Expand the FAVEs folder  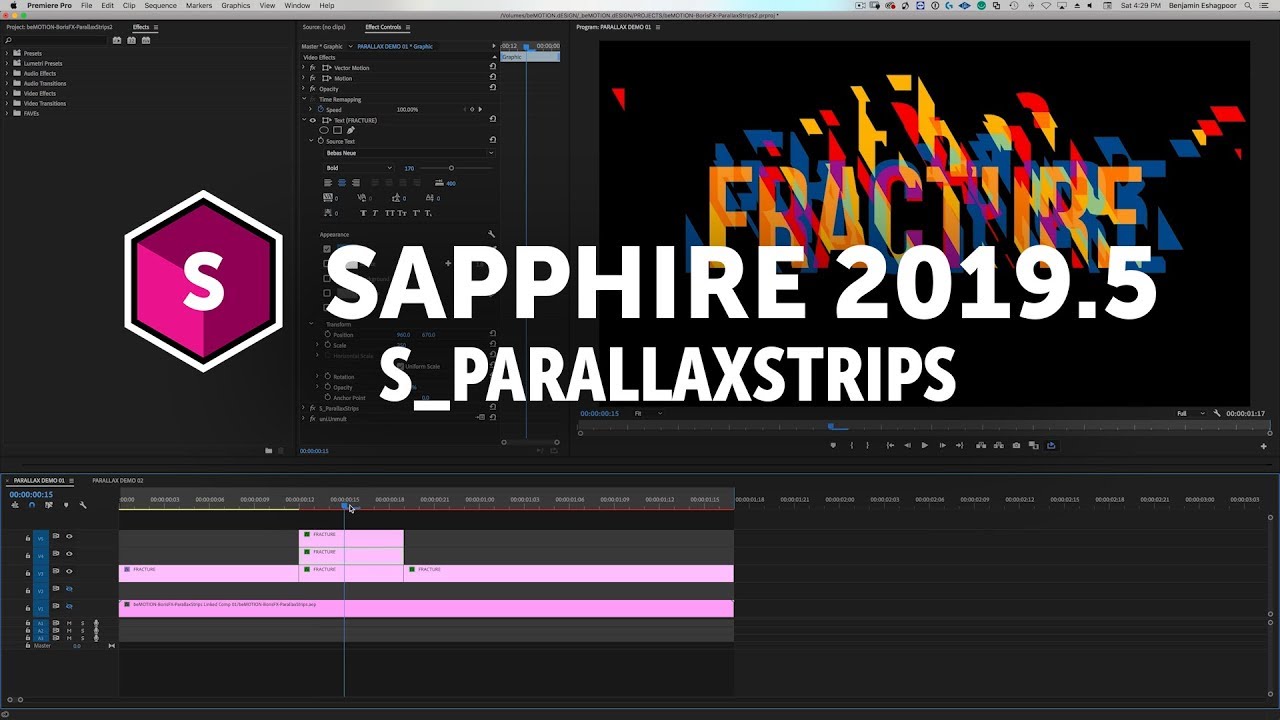pos(6,113)
